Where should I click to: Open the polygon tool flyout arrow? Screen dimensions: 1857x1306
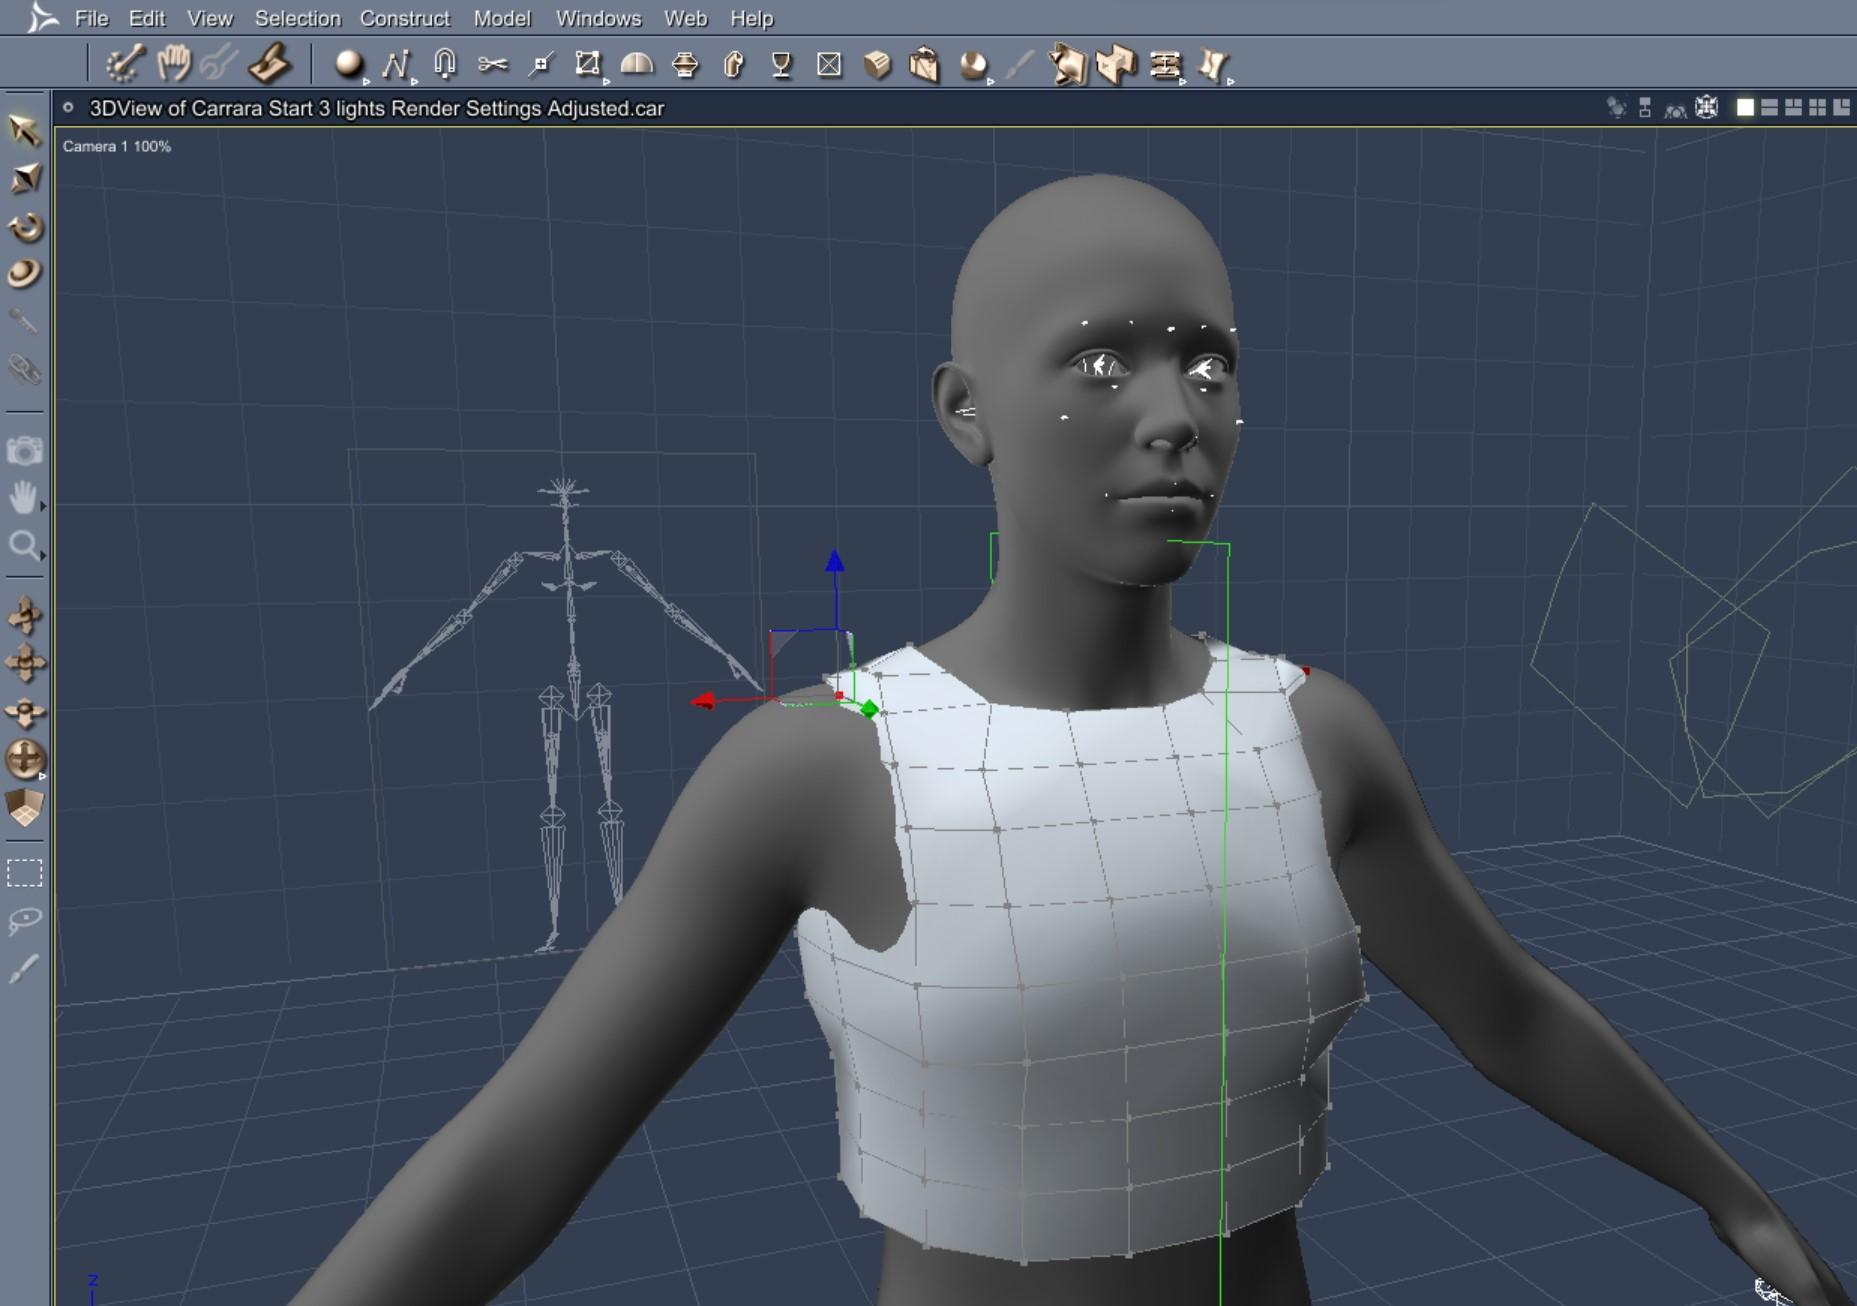(x=606, y=82)
